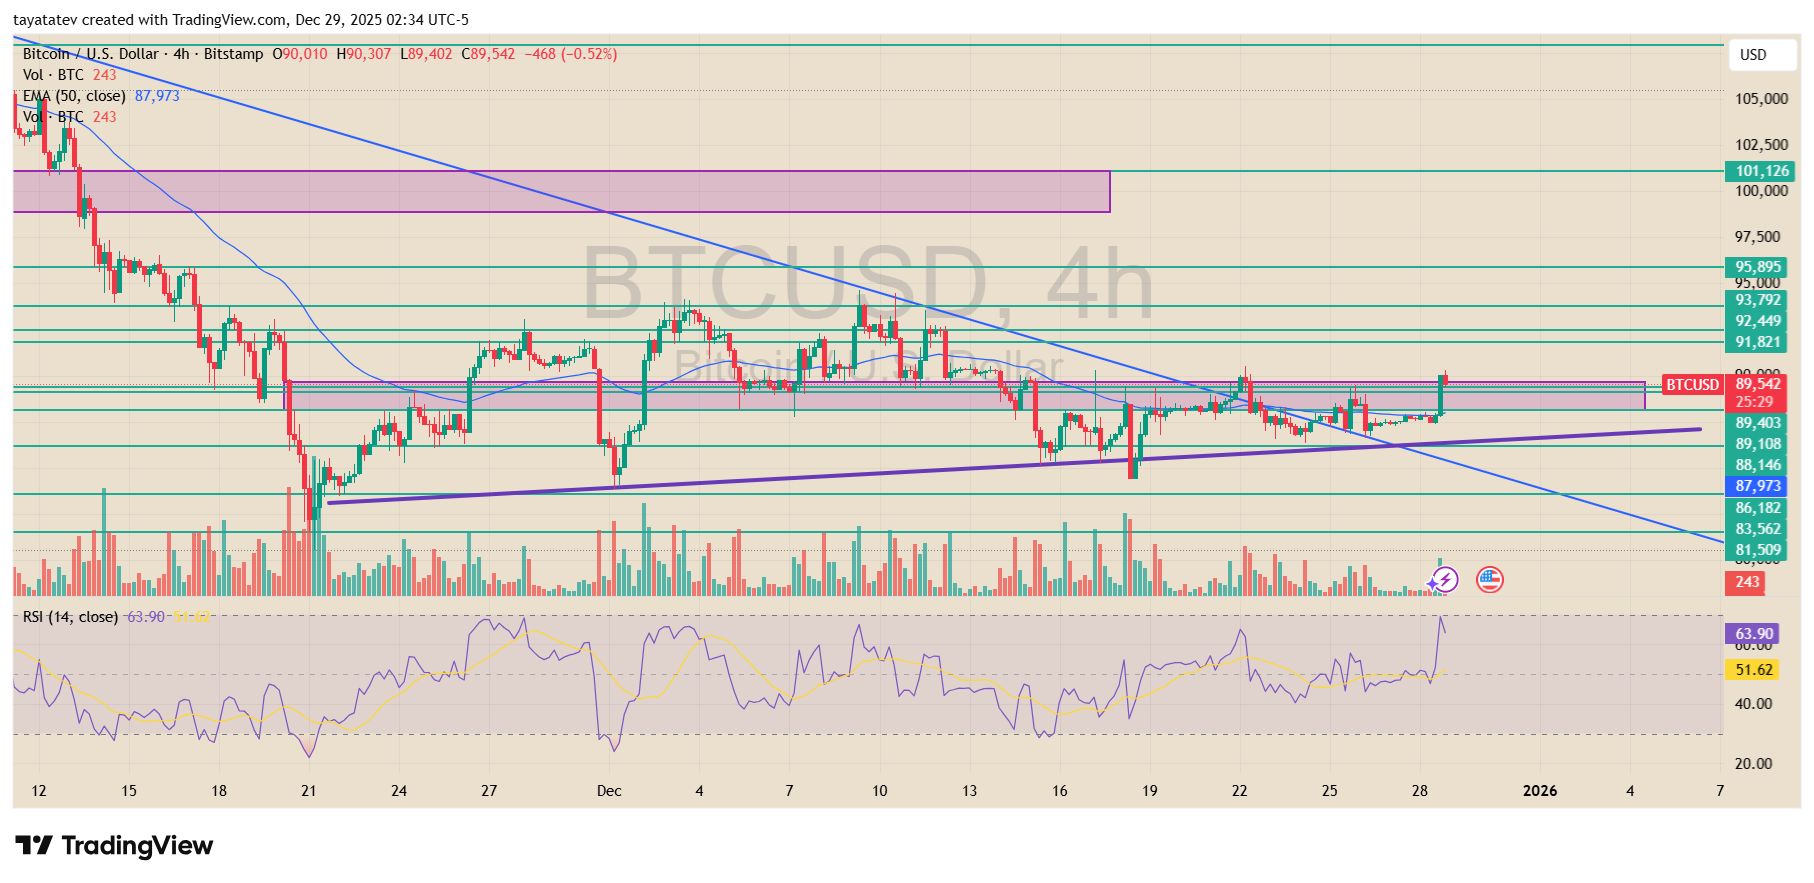Open the USD currency selector
The image size is (1814, 883).
(x=1753, y=55)
